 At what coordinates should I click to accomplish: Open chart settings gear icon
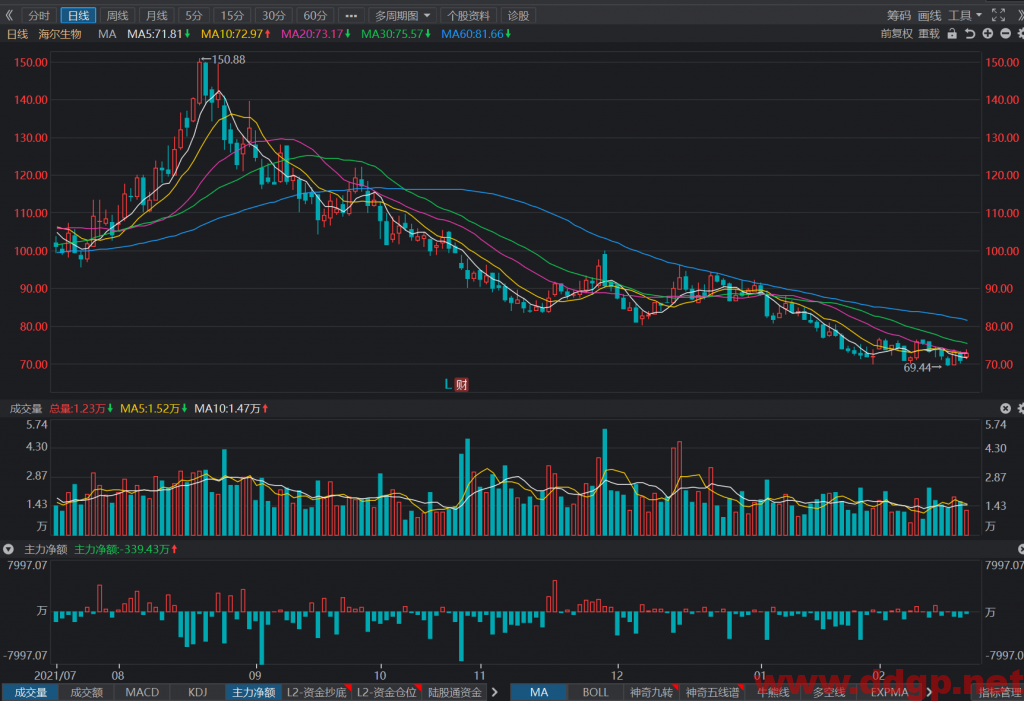click(x=1020, y=33)
